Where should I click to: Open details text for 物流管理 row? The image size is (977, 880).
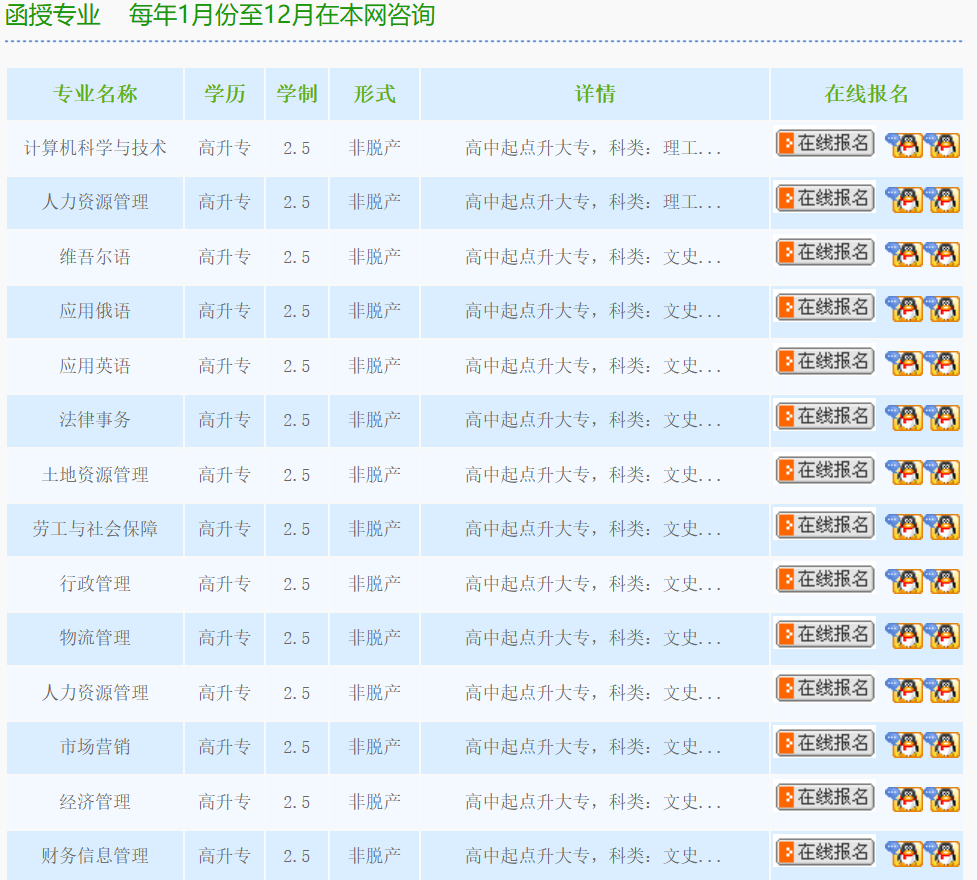[593, 638]
